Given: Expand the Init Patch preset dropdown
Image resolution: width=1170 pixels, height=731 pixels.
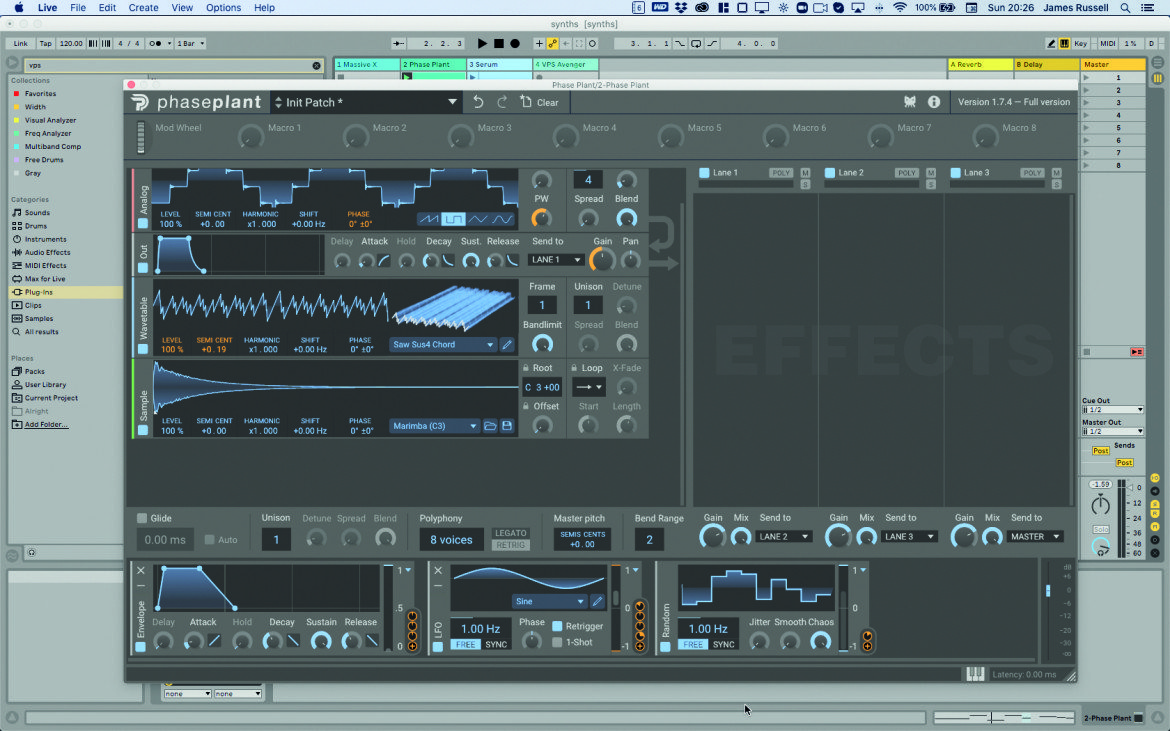Looking at the screenshot, I should [452, 102].
